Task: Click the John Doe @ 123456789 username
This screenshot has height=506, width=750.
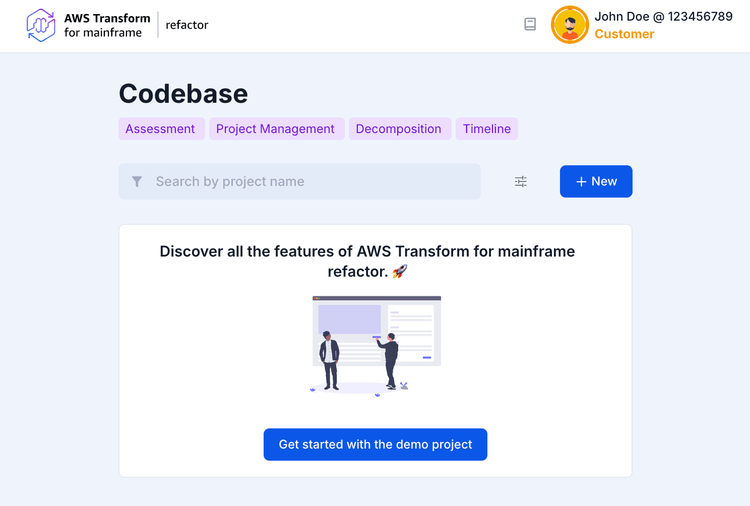Action: pyautogui.click(x=663, y=17)
